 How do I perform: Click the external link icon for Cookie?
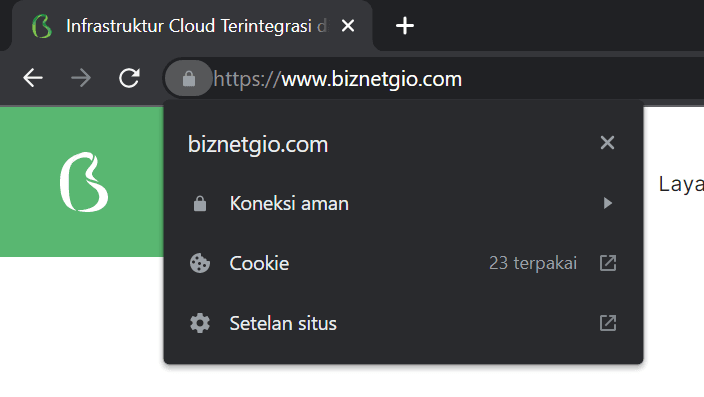608,263
